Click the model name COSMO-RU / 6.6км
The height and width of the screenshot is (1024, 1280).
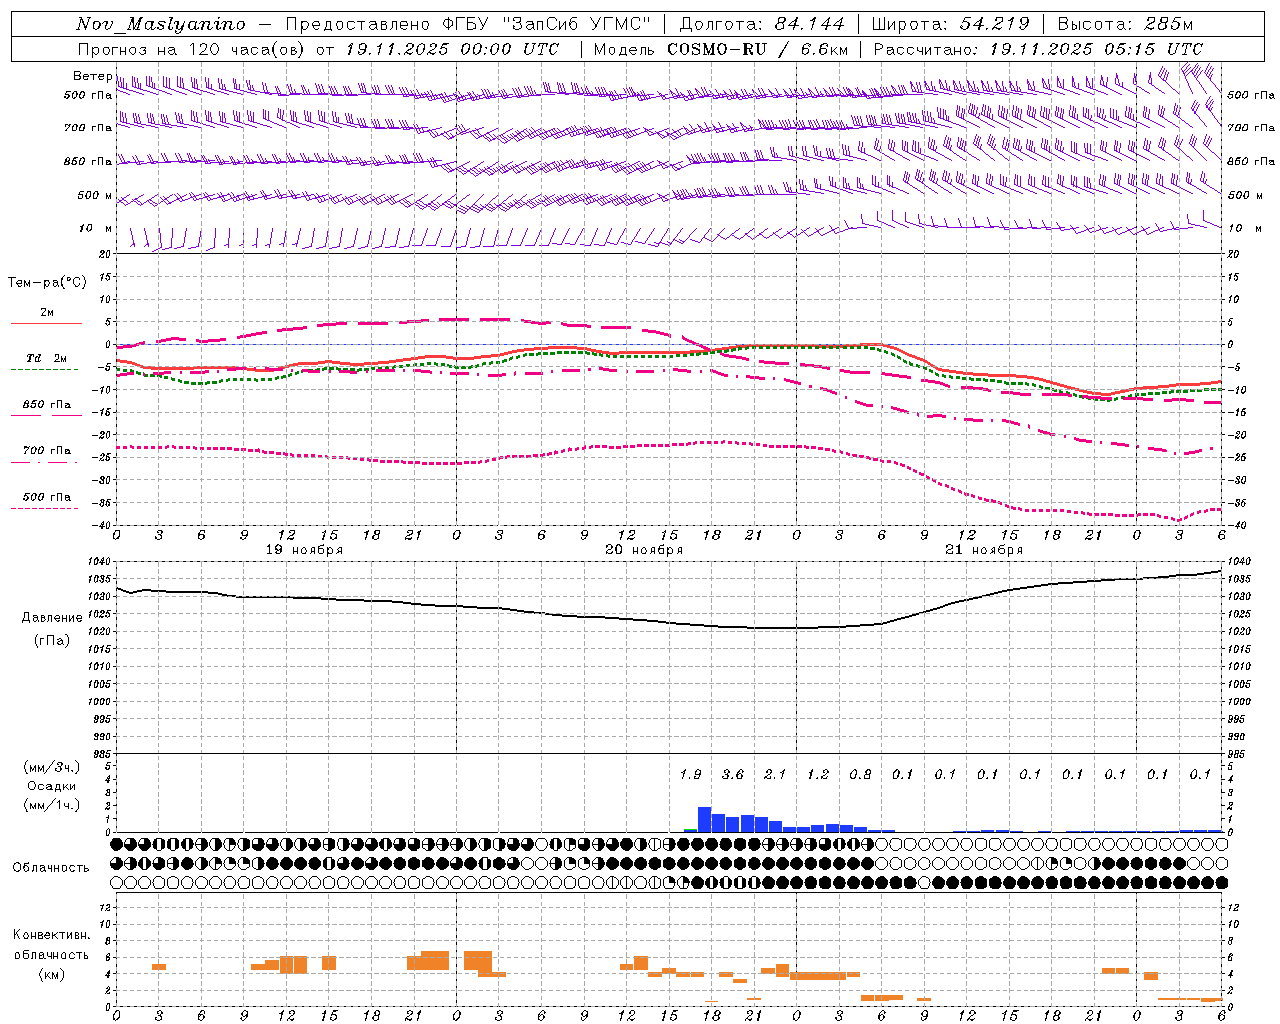click(x=758, y=49)
